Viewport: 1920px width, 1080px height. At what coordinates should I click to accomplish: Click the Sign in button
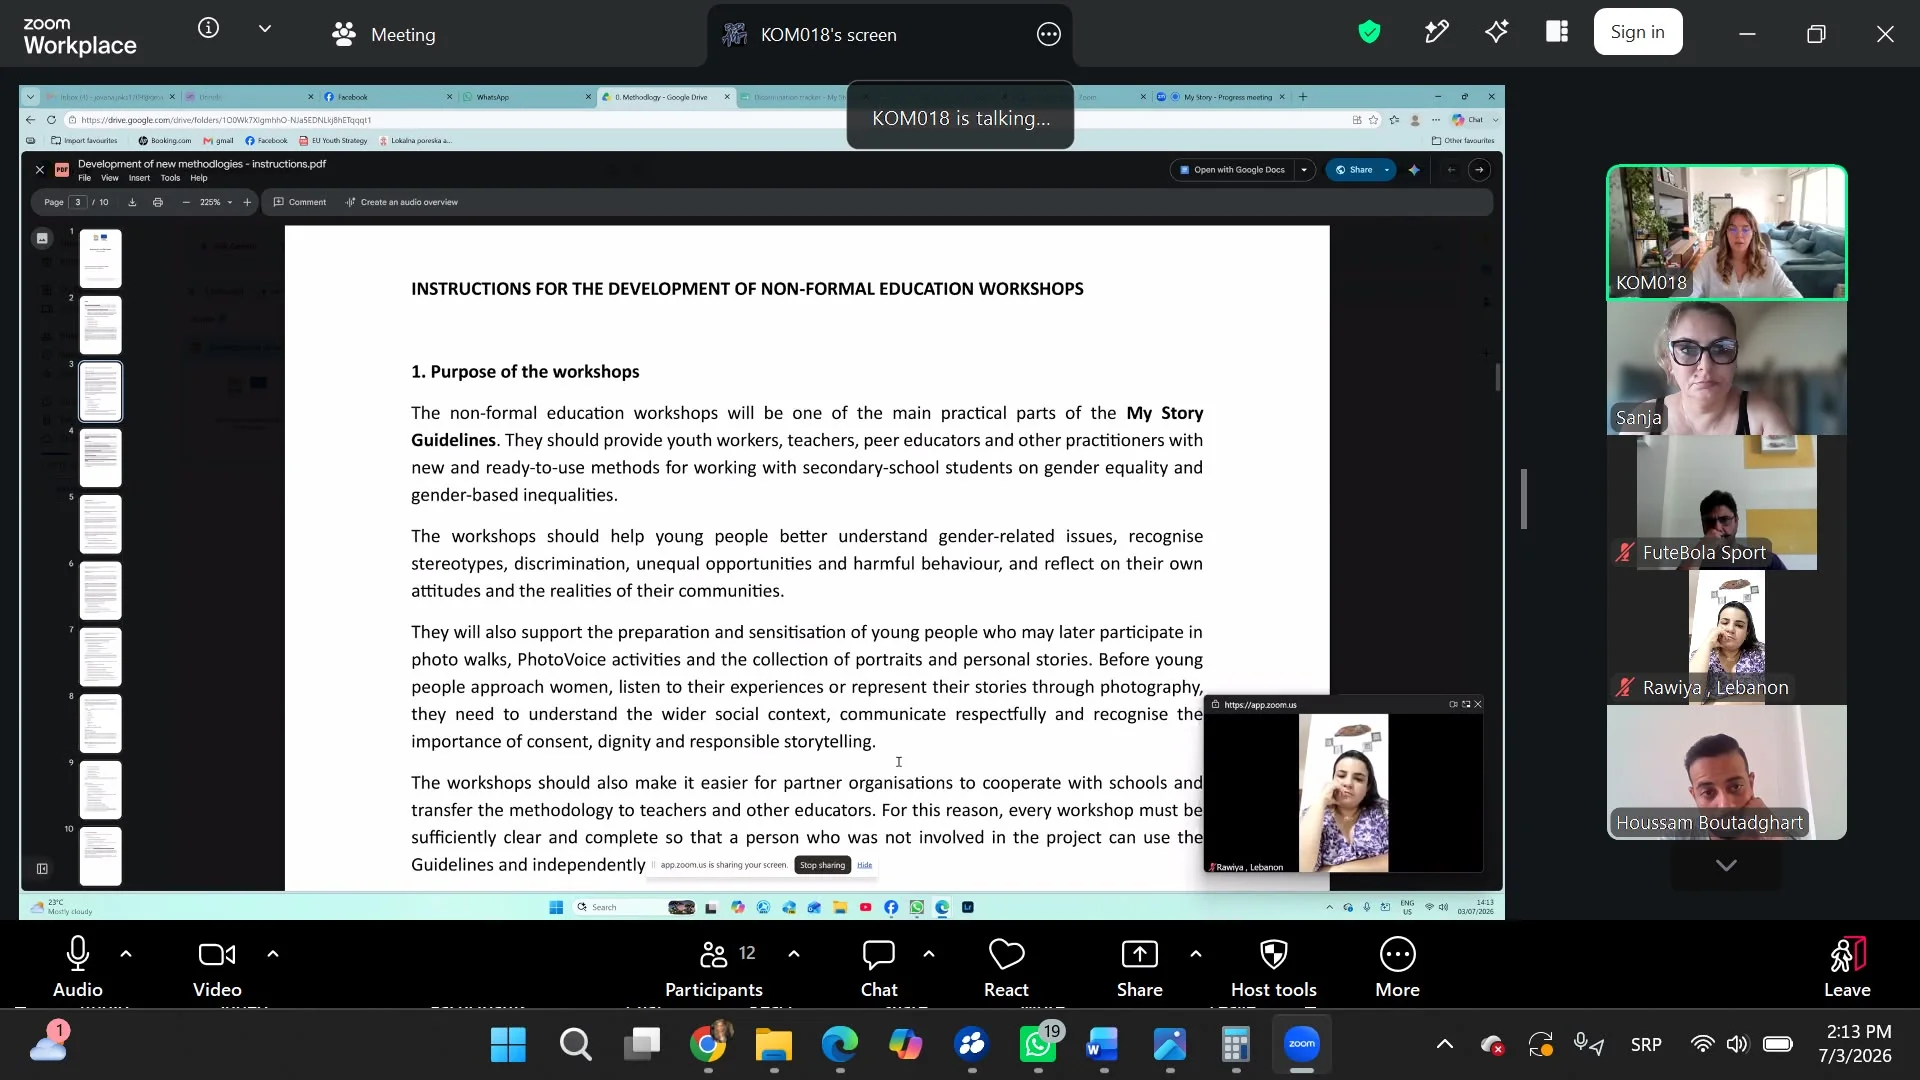tap(1637, 32)
